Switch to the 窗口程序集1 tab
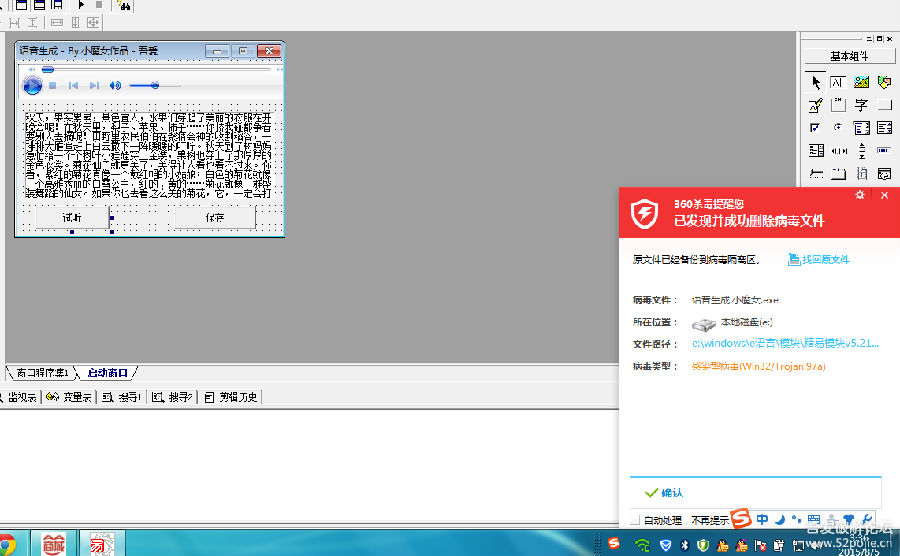 coord(40,373)
